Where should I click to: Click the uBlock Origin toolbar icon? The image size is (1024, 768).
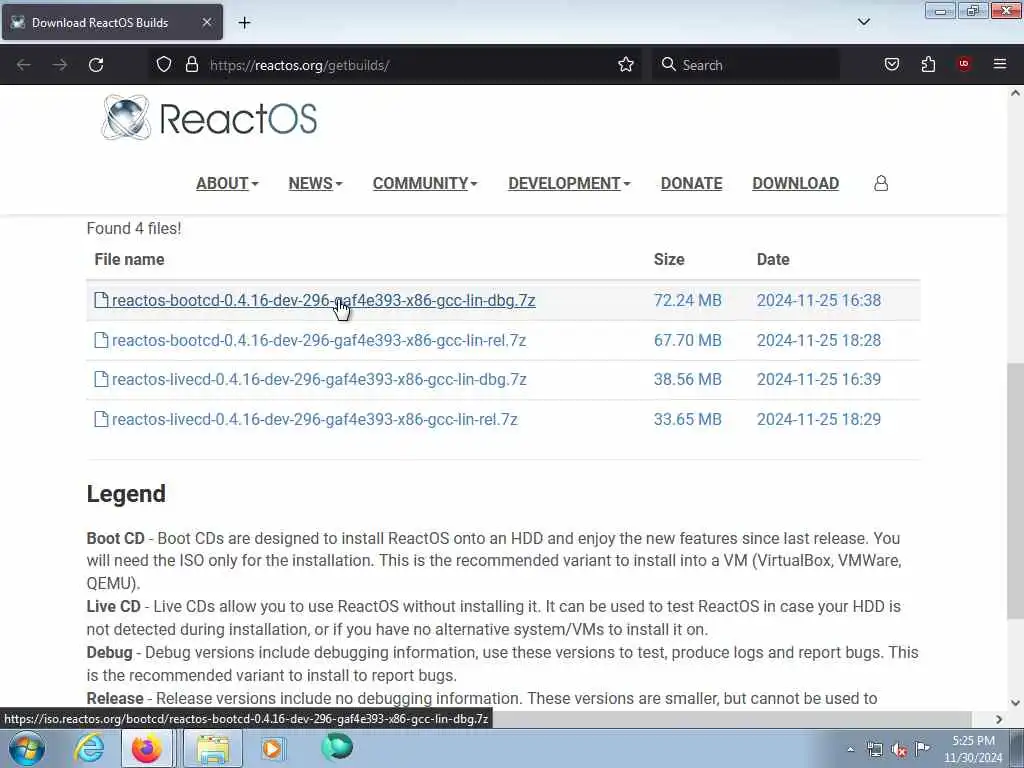pos(964,65)
